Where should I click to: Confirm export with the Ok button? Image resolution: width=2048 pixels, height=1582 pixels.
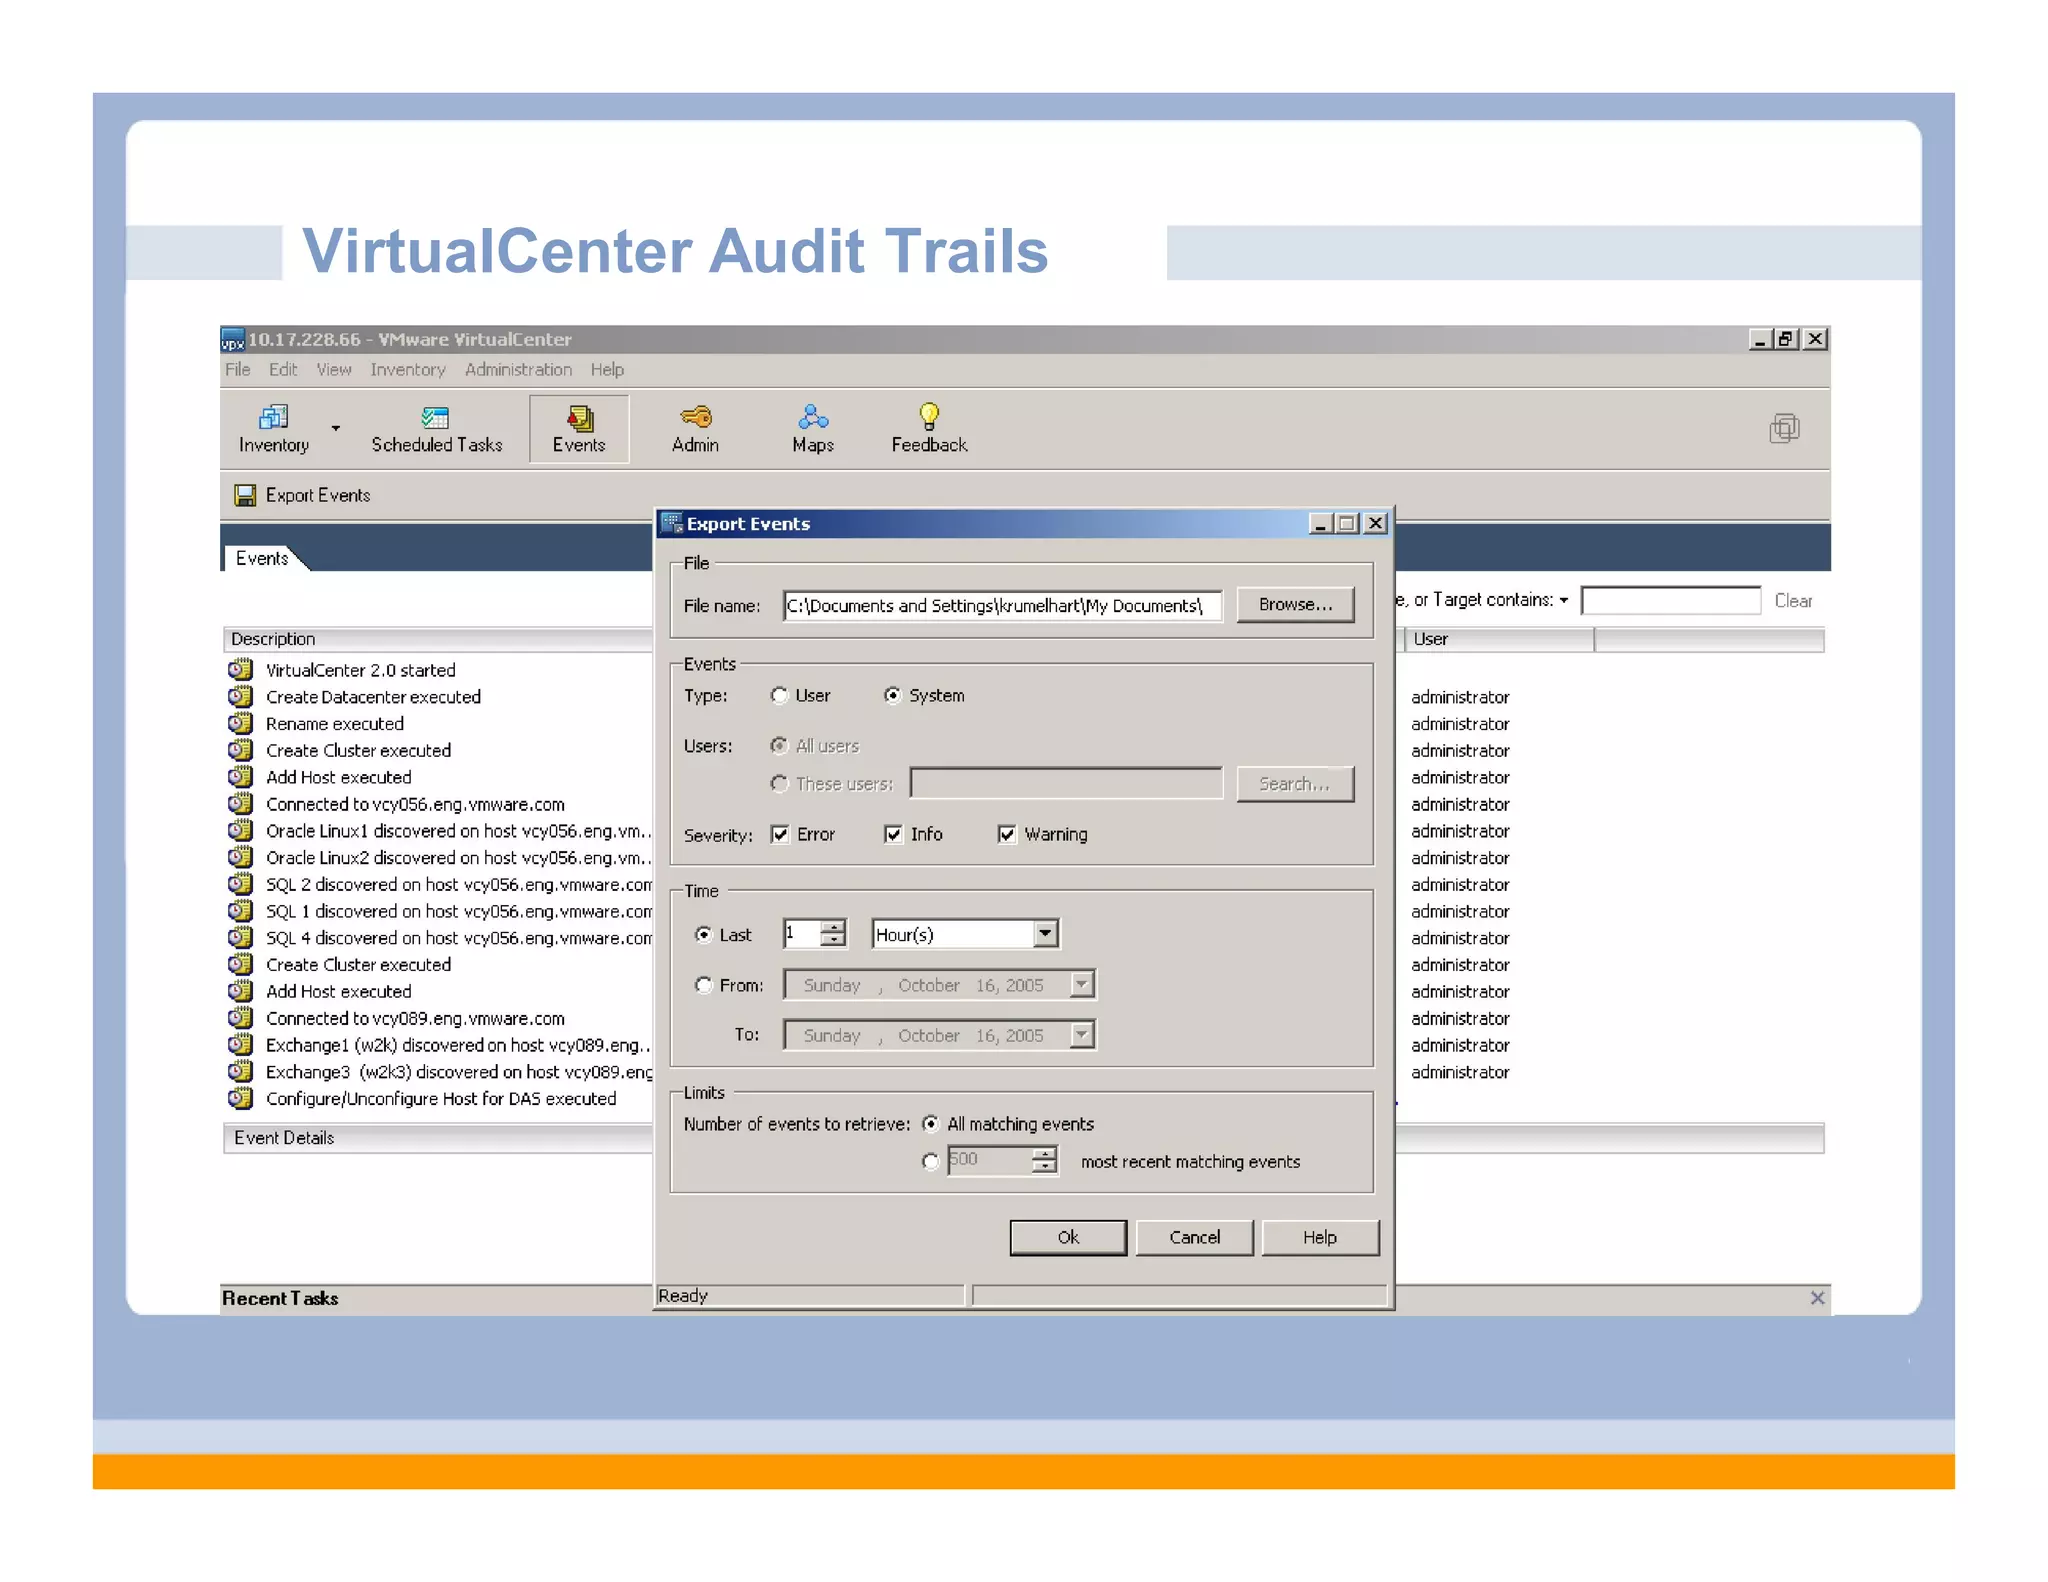click(x=1068, y=1237)
